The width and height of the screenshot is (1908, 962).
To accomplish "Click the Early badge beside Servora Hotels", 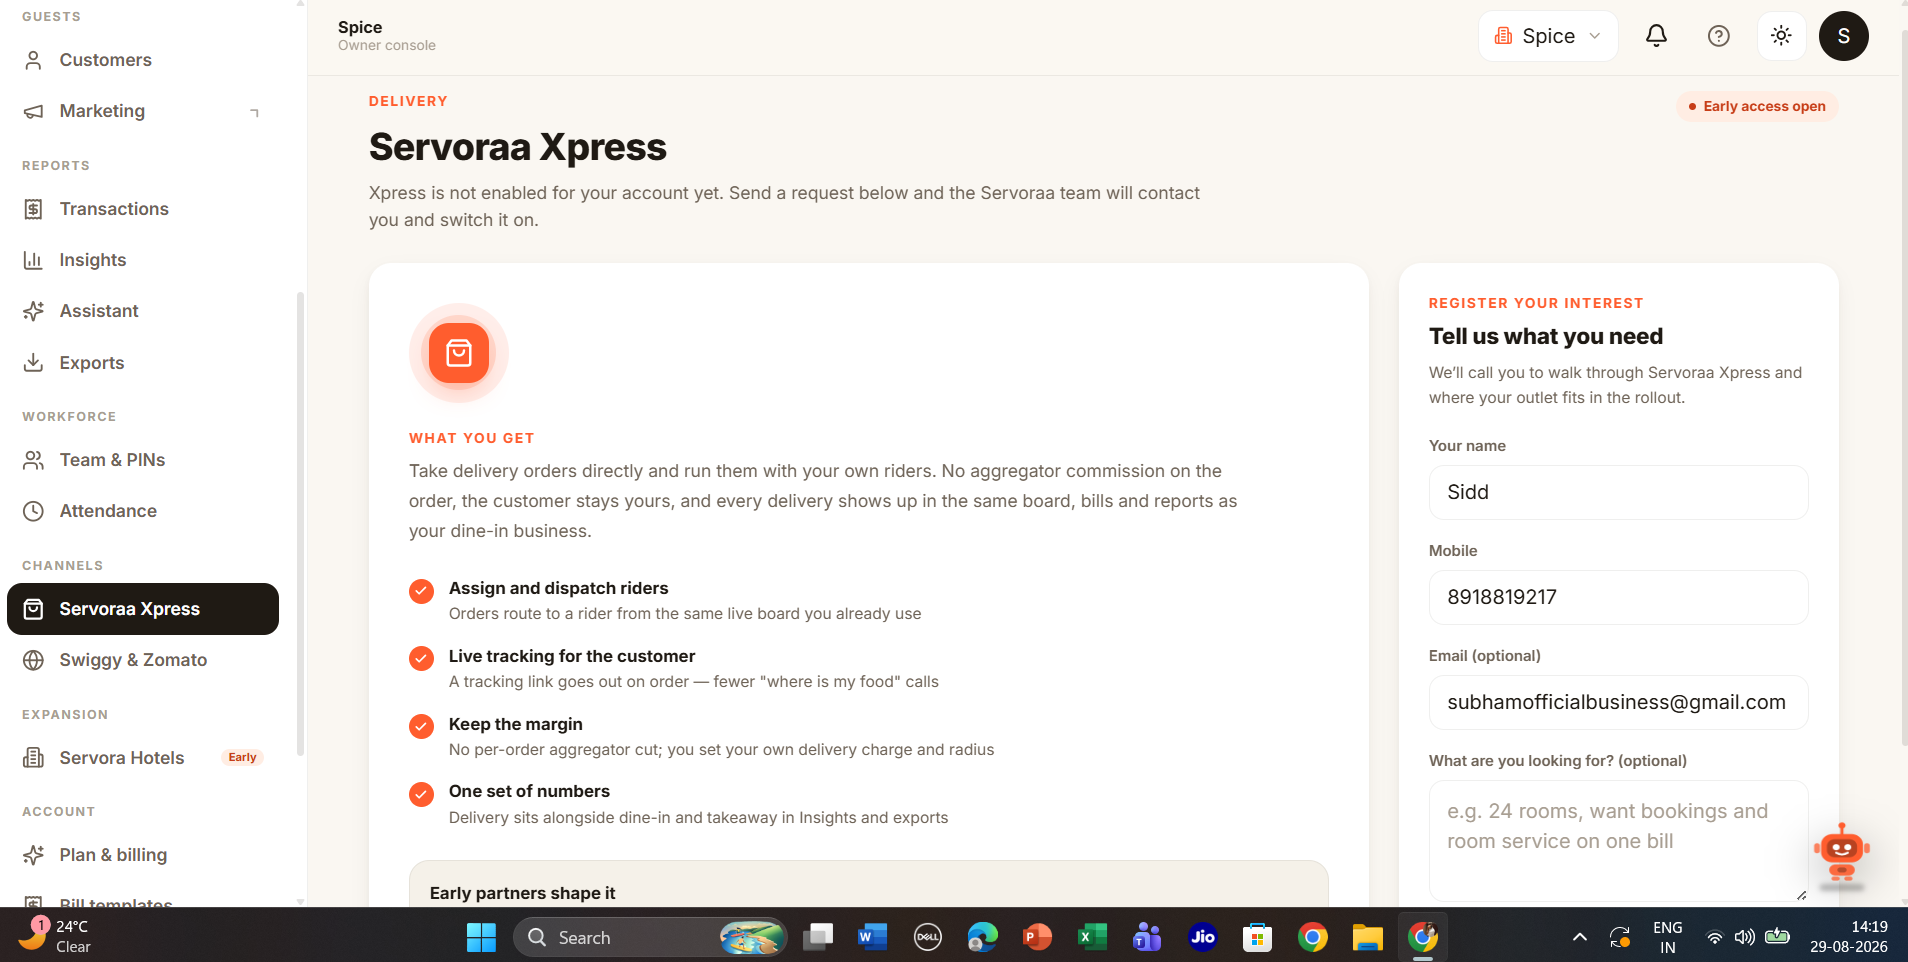I will [x=242, y=758].
